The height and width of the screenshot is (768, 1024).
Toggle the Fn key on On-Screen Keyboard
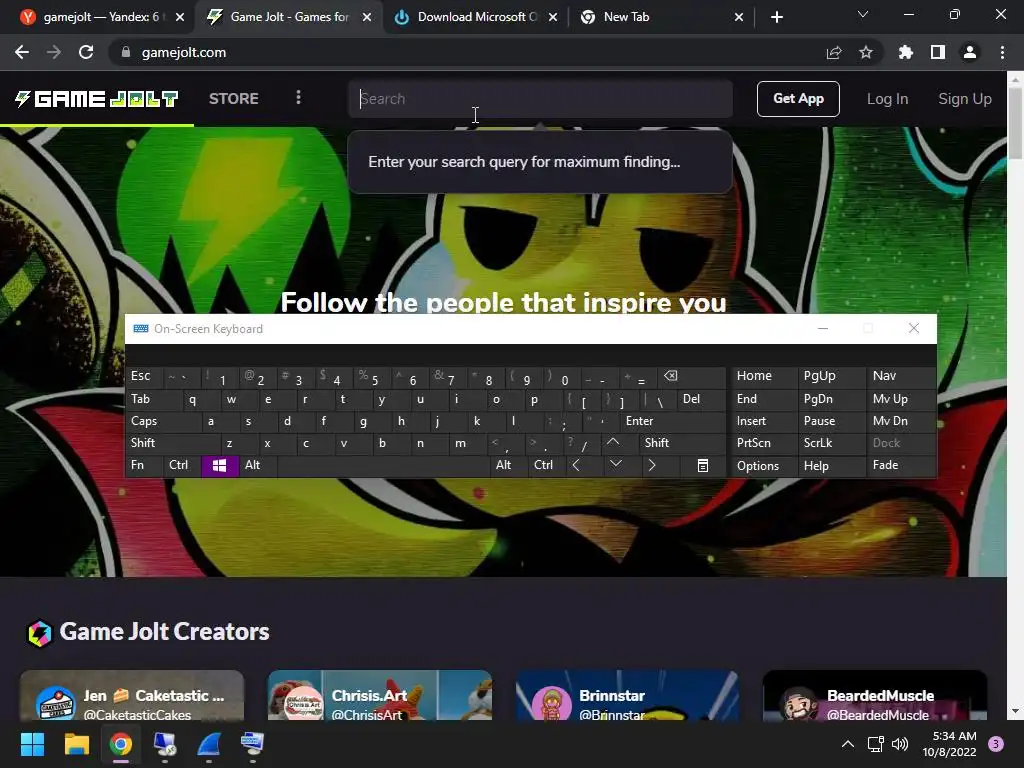(x=144, y=465)
